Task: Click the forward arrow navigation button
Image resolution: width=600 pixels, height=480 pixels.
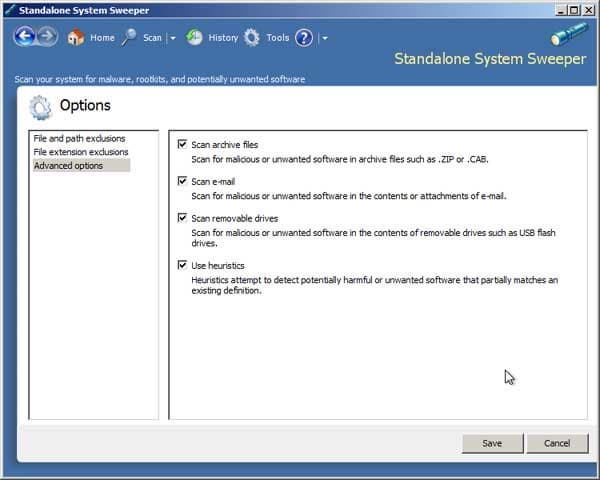Action: (47, 37)
